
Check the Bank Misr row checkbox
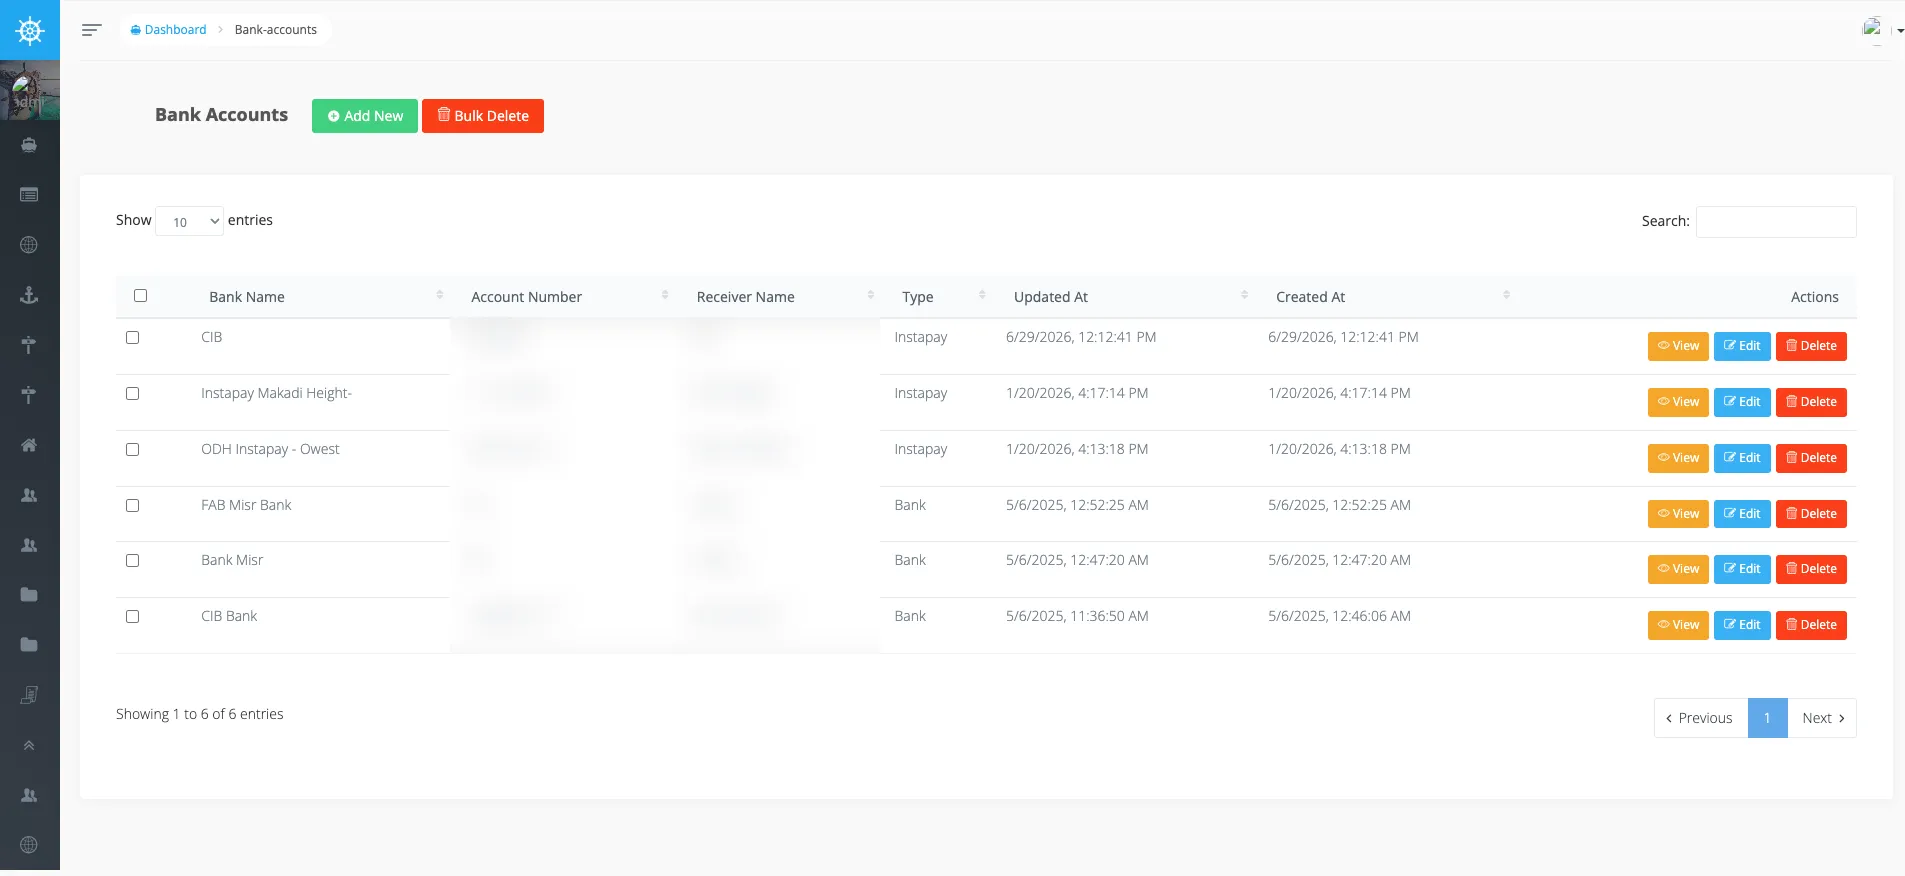pyautogui.click(x=132, y=561)
